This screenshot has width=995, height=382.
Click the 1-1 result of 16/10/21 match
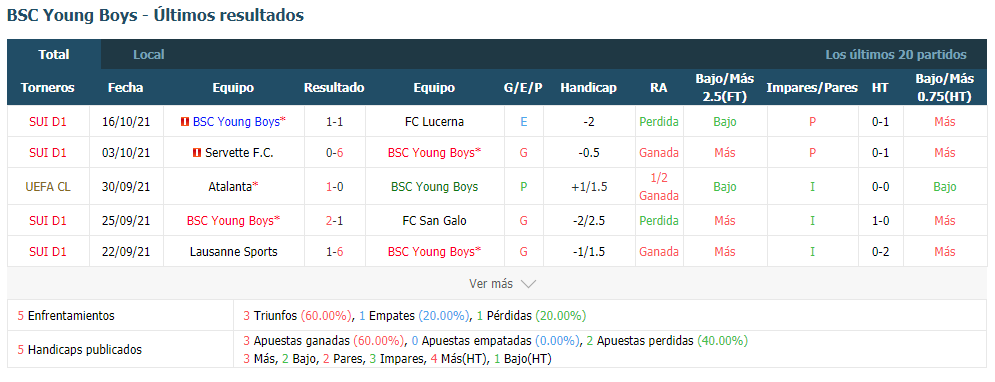334,122
